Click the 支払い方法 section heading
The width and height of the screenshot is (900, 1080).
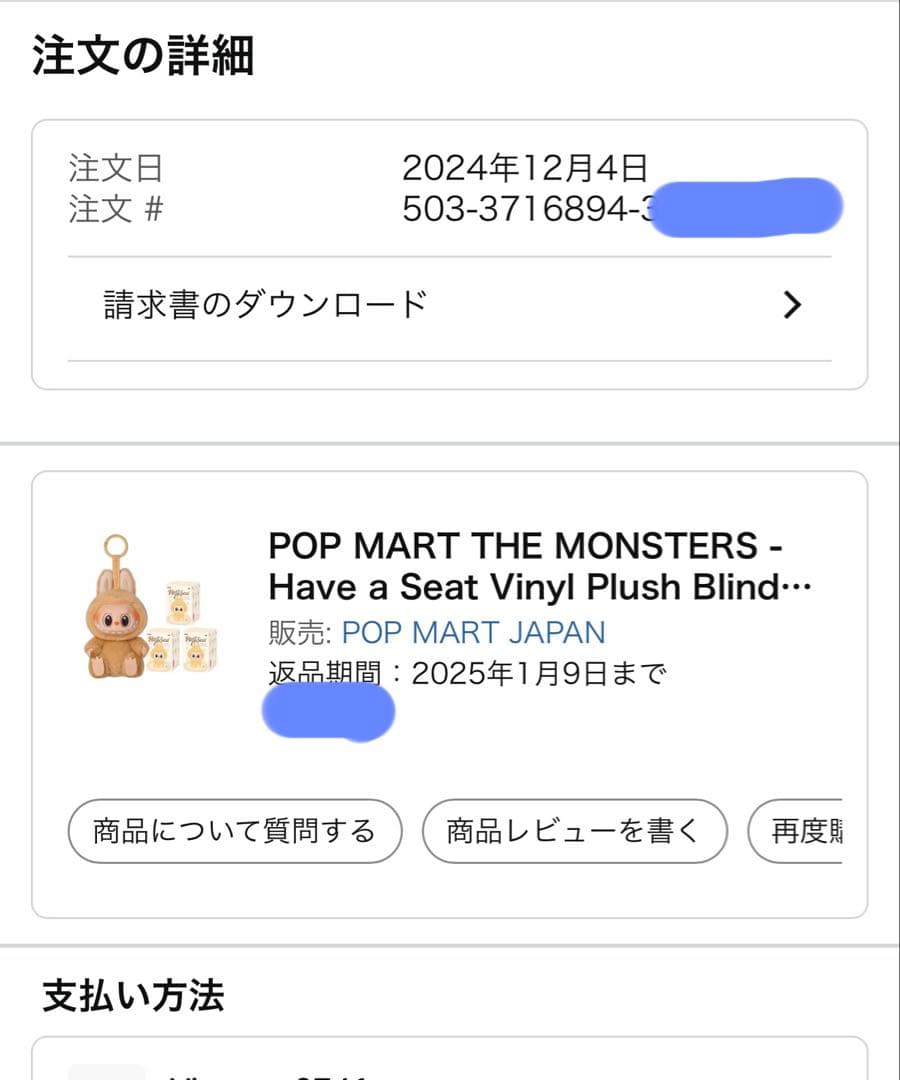133,996
